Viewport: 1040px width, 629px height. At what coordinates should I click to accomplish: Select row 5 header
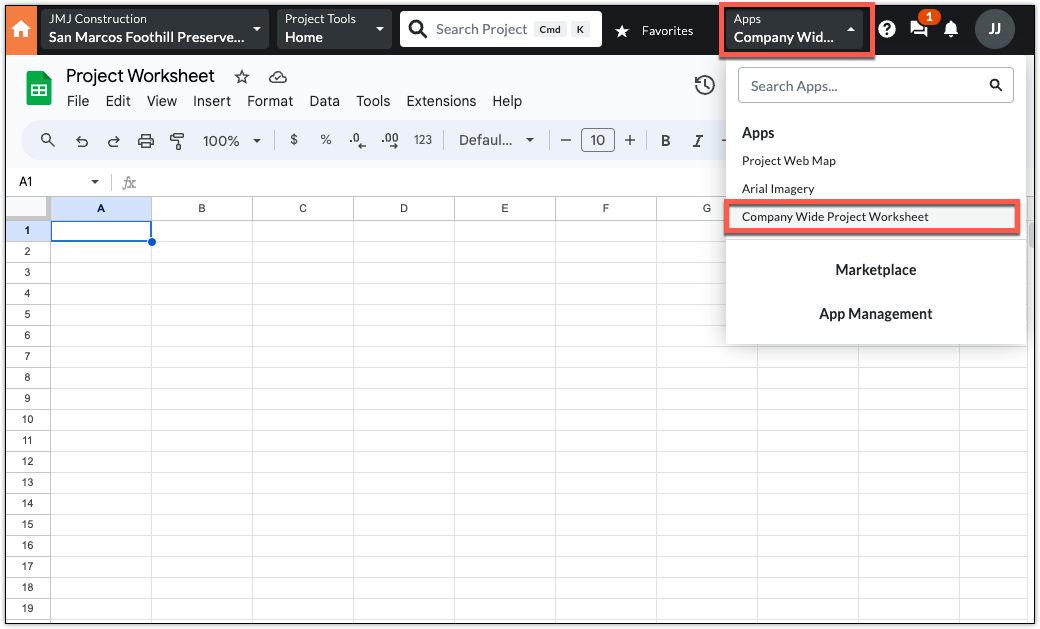pos(28,314)
